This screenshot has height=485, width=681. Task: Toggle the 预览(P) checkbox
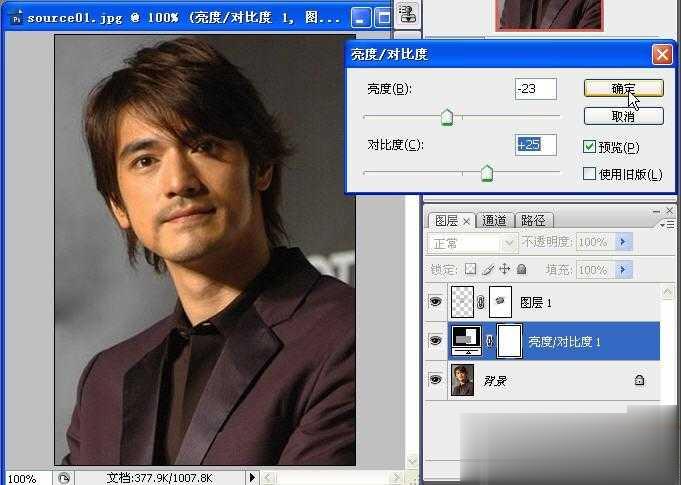point(589,147)
